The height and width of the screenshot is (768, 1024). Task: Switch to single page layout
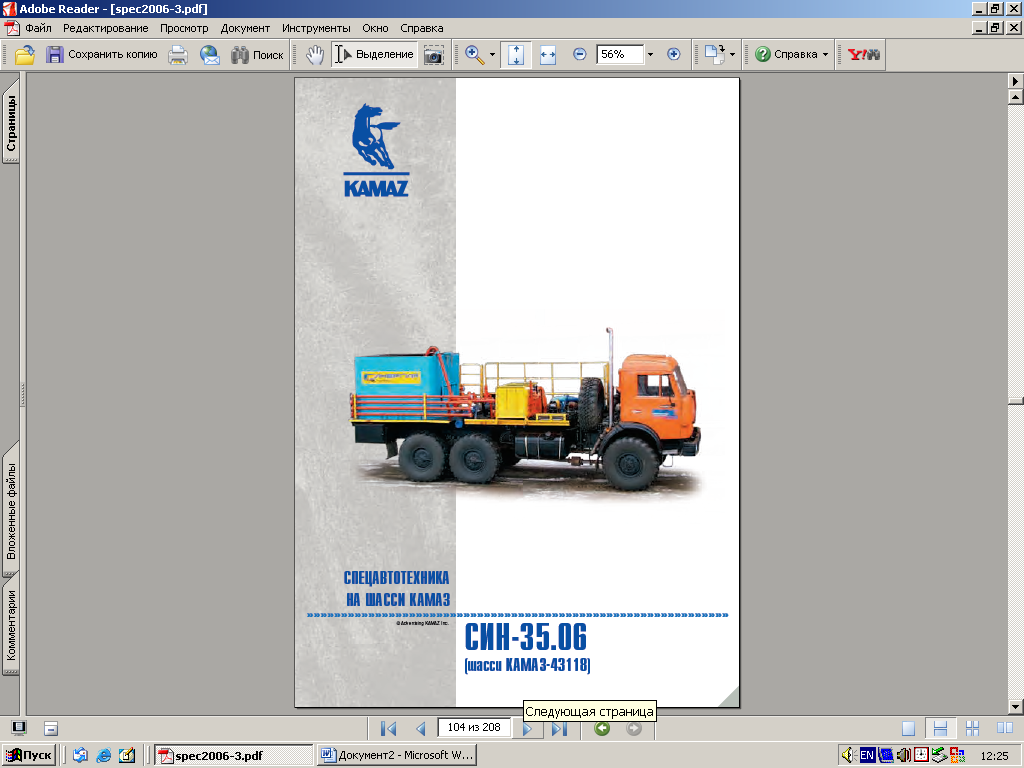(908, 728)
